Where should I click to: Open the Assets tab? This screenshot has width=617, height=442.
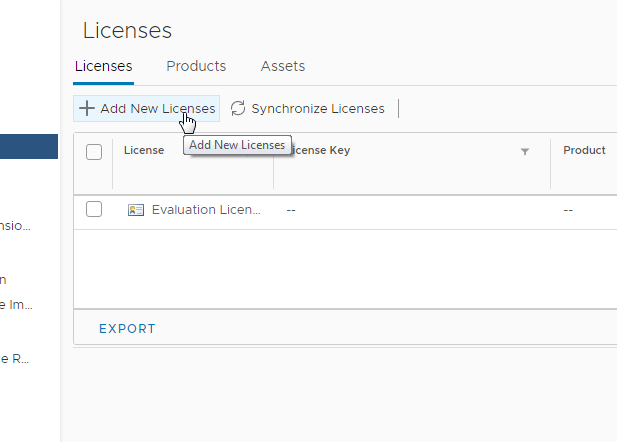click(x=283, y=66)
